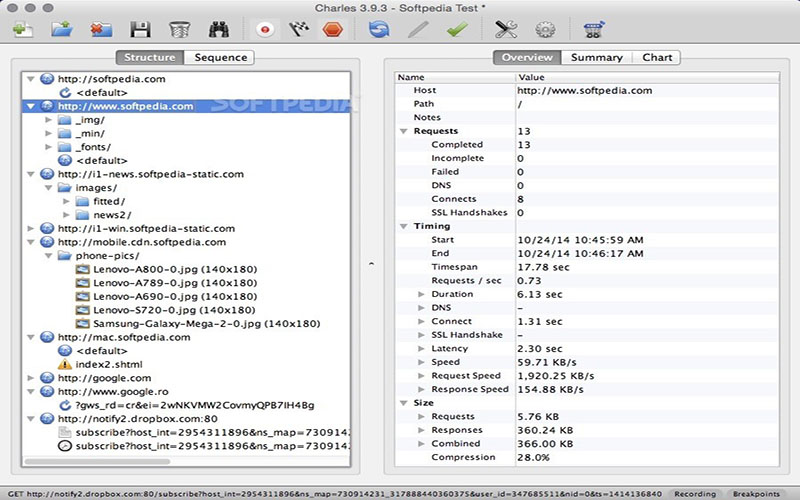Viewport: 800px width, 500px height.
Task: Click the split pane divider arrow handle
Action: tap(371, 264)
